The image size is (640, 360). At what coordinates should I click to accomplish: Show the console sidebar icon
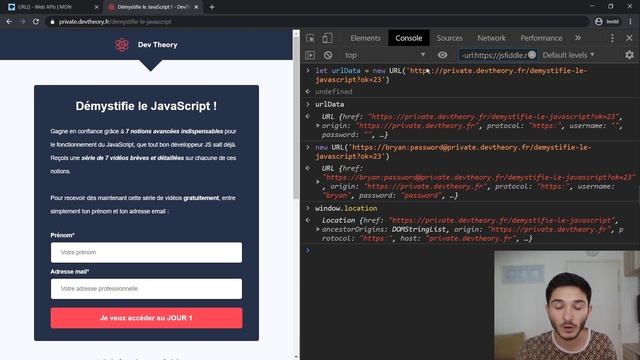310,55
